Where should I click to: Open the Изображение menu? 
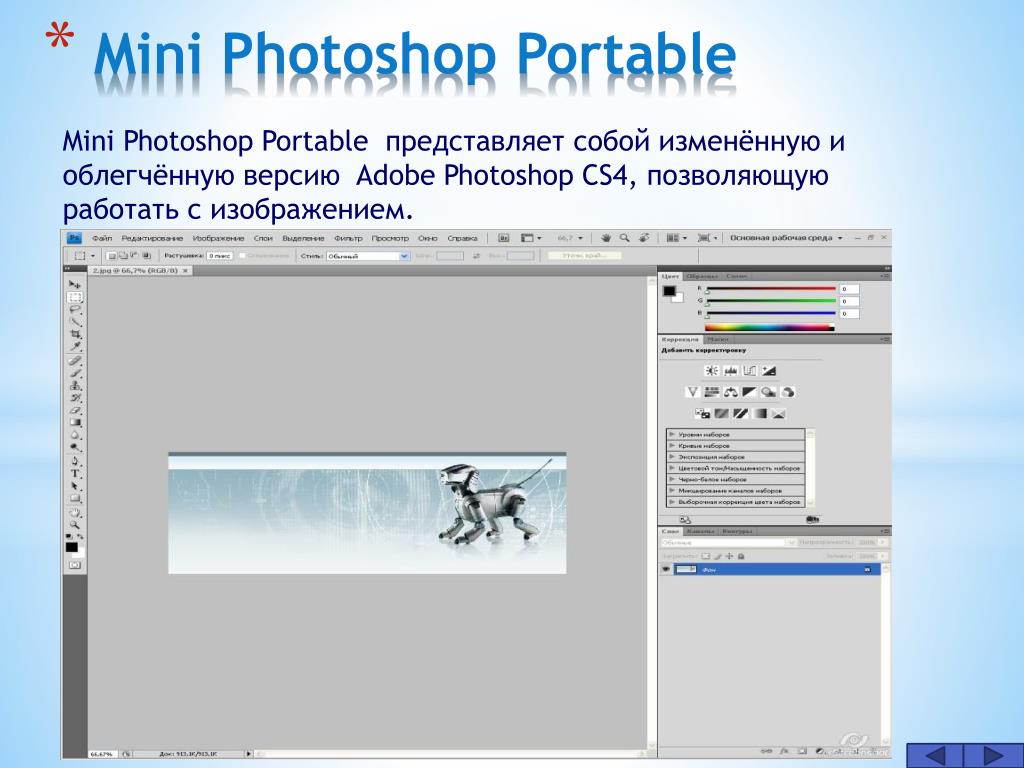(x=218, y=238)
